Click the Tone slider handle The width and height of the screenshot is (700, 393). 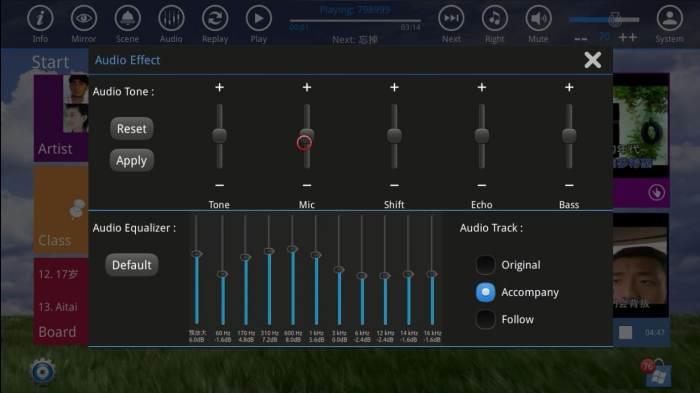219,136
